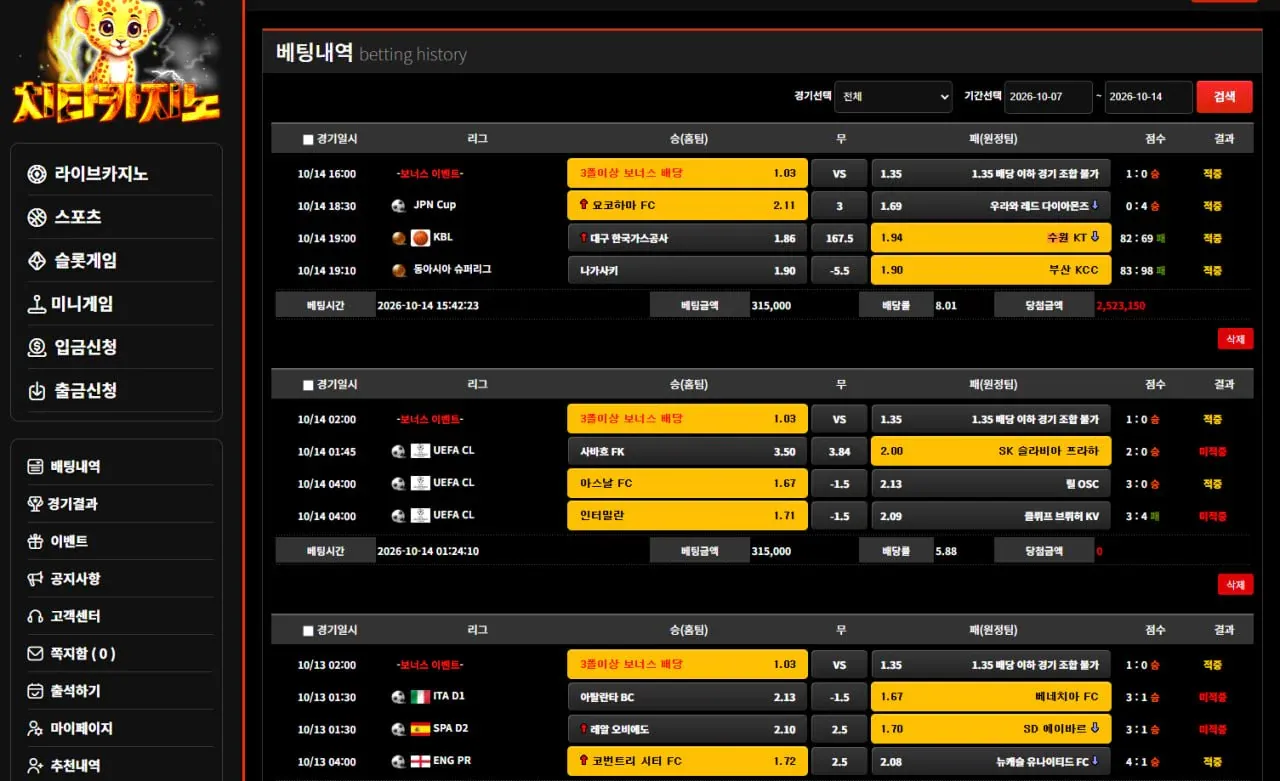Click the end date field 2026-10-14
1280x781 pixels.
point(1148,97)
